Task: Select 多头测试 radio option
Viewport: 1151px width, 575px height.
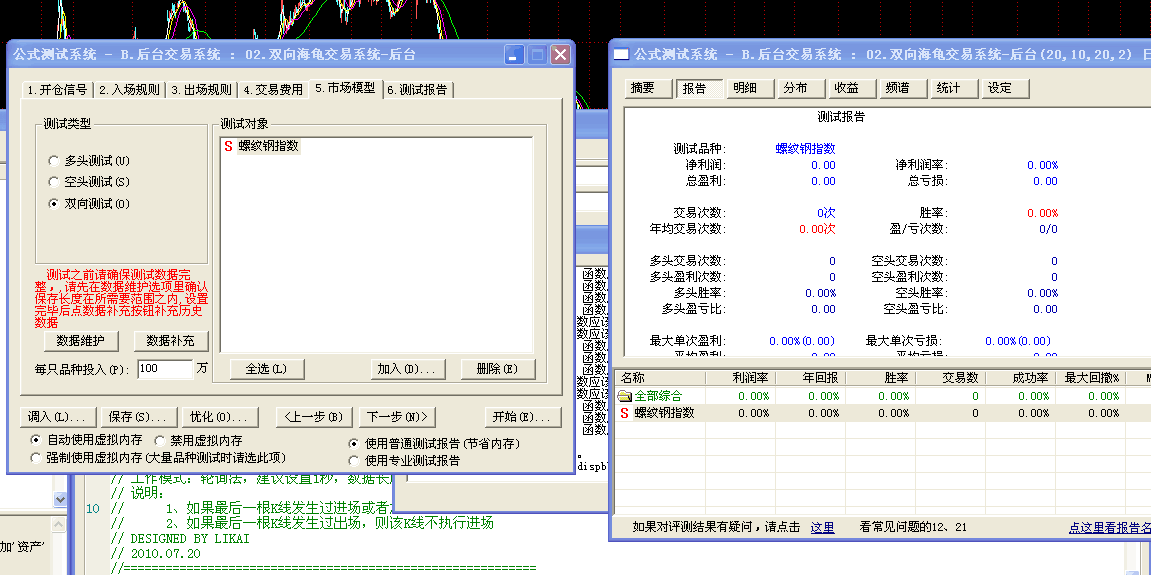Action: click(54, 161)
